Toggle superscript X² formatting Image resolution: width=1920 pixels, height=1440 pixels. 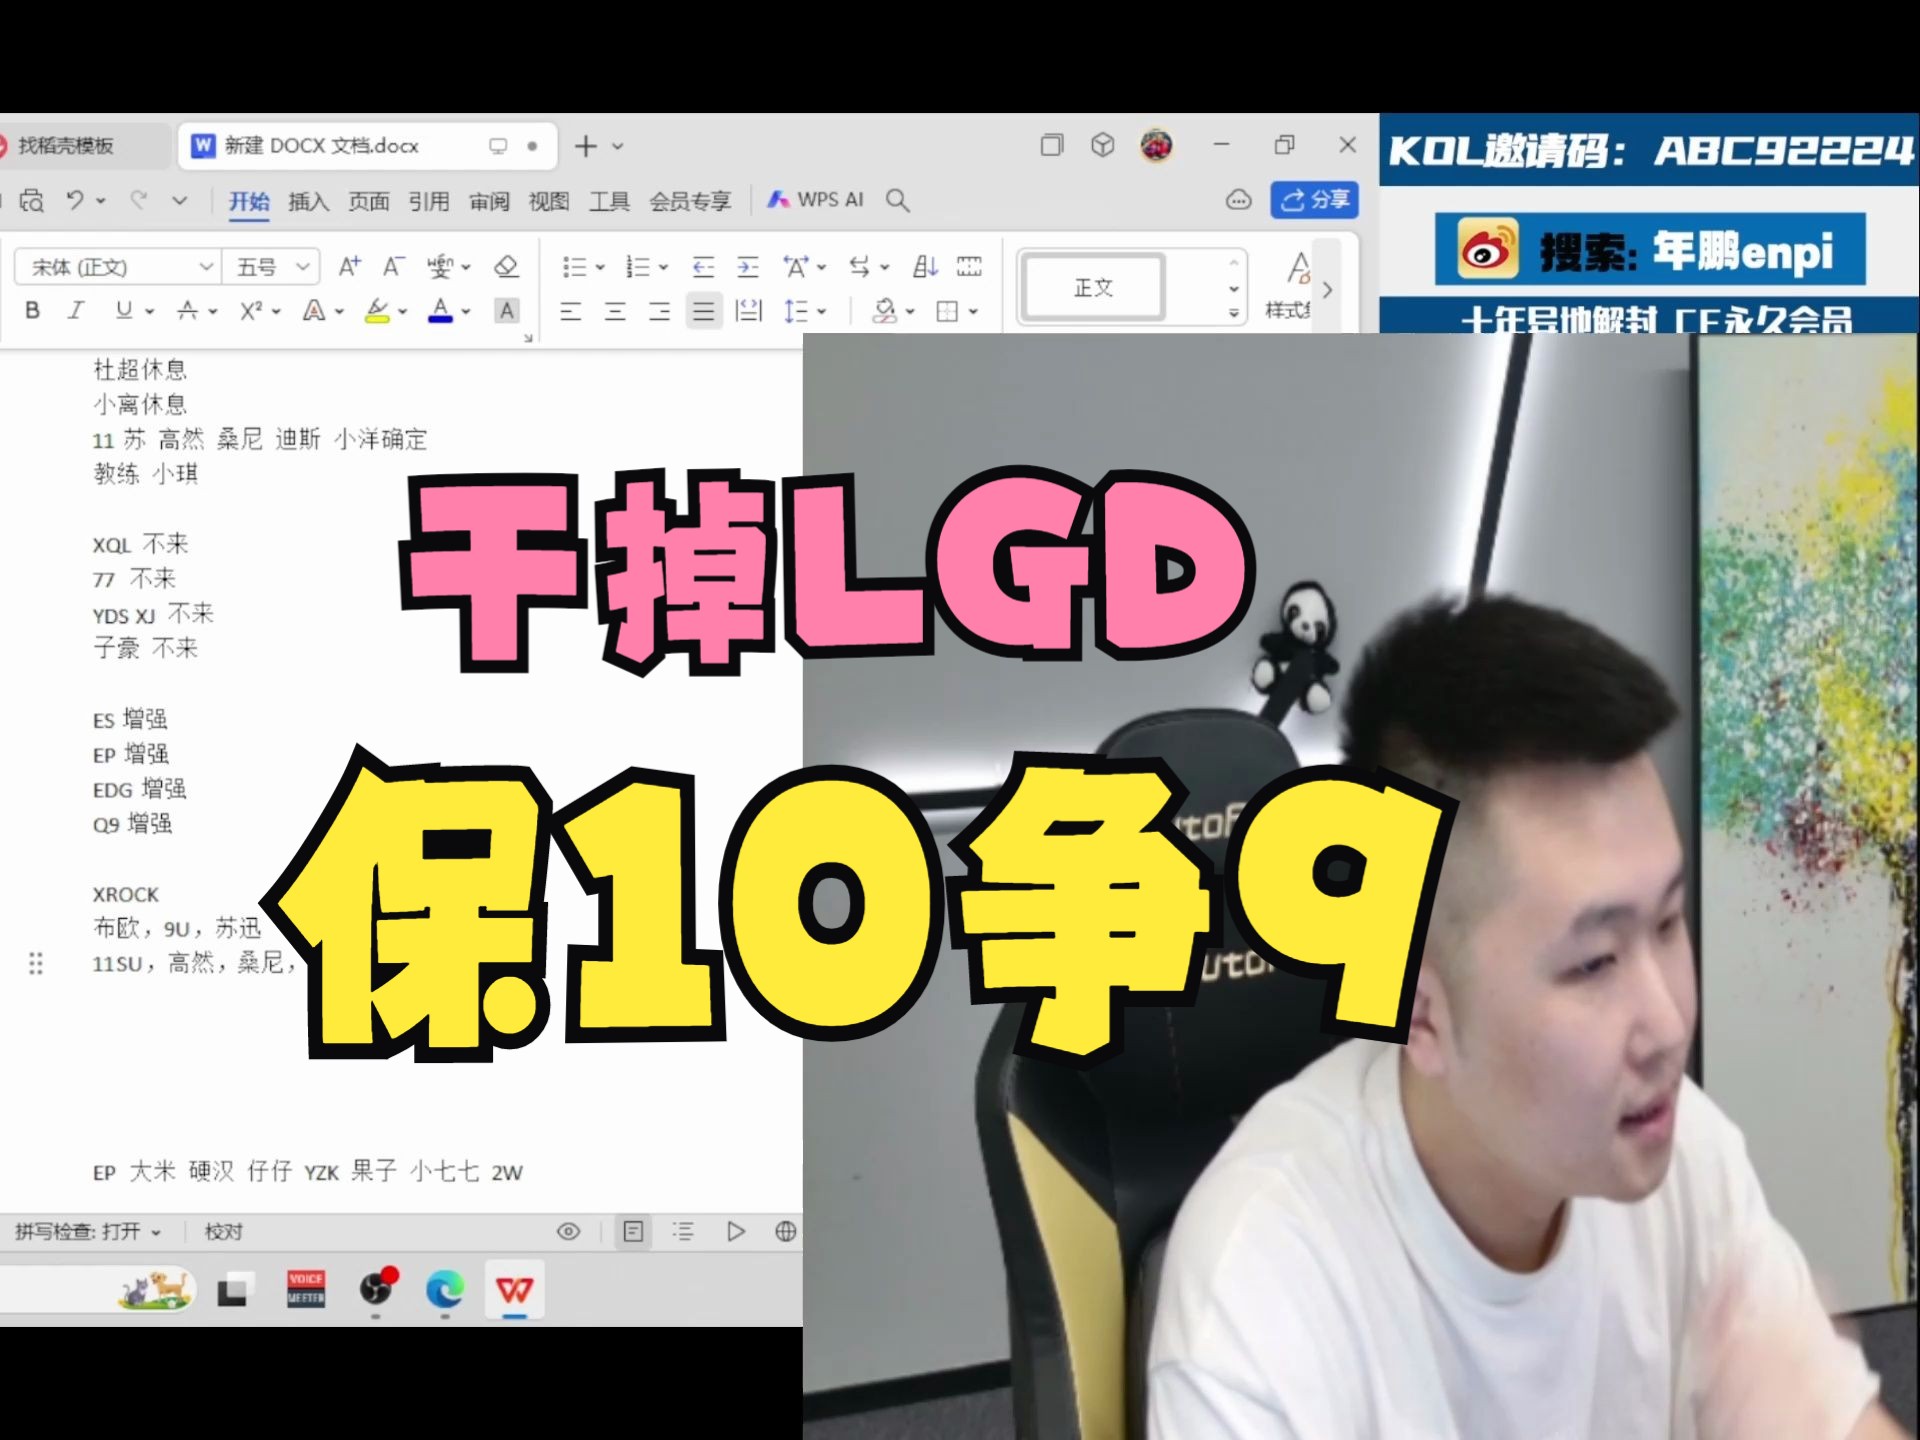(x=250, y=311)
